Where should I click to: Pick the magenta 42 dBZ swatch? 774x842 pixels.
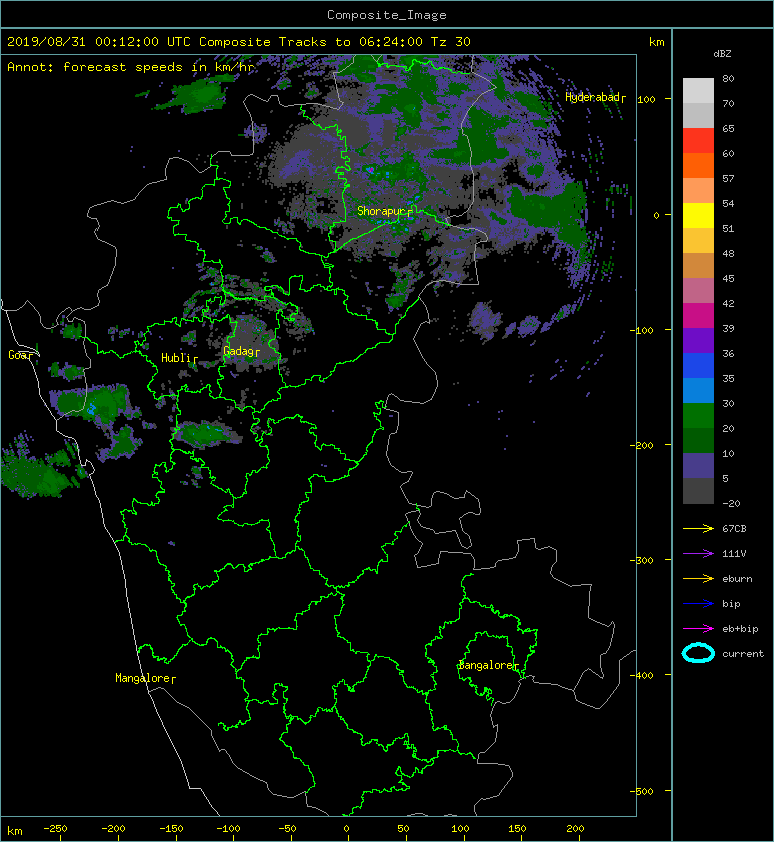point(698,315)
